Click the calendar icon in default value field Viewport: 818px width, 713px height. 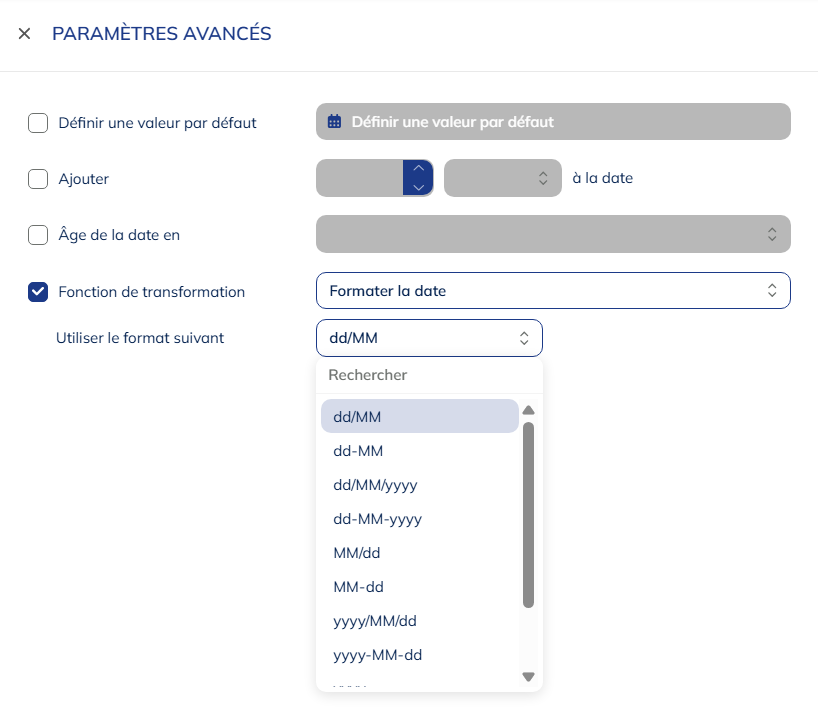[335, 122]
